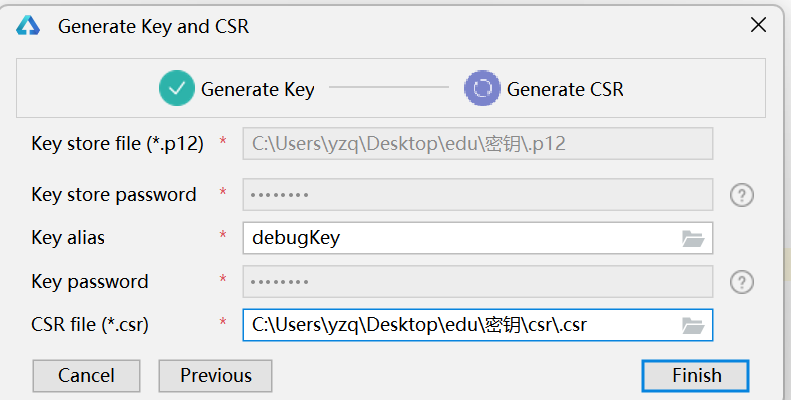The width and height of the screenshot is (791, 400).
Task: Click the DevEco Studio logo icon
Action: coord(28,25)
